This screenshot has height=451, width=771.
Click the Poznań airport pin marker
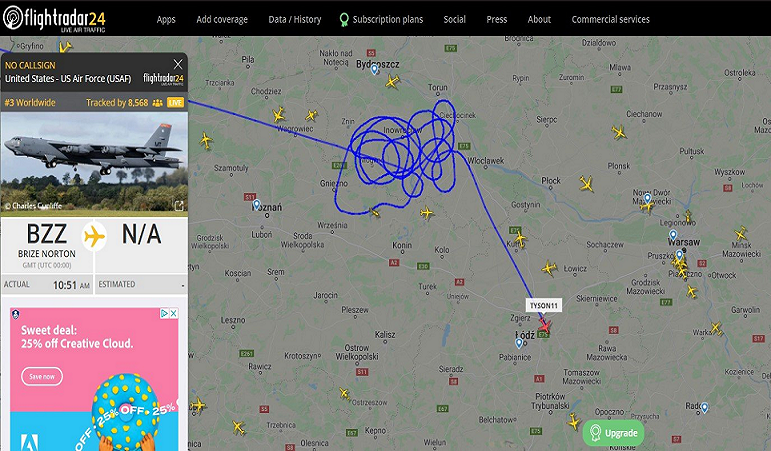256,205
